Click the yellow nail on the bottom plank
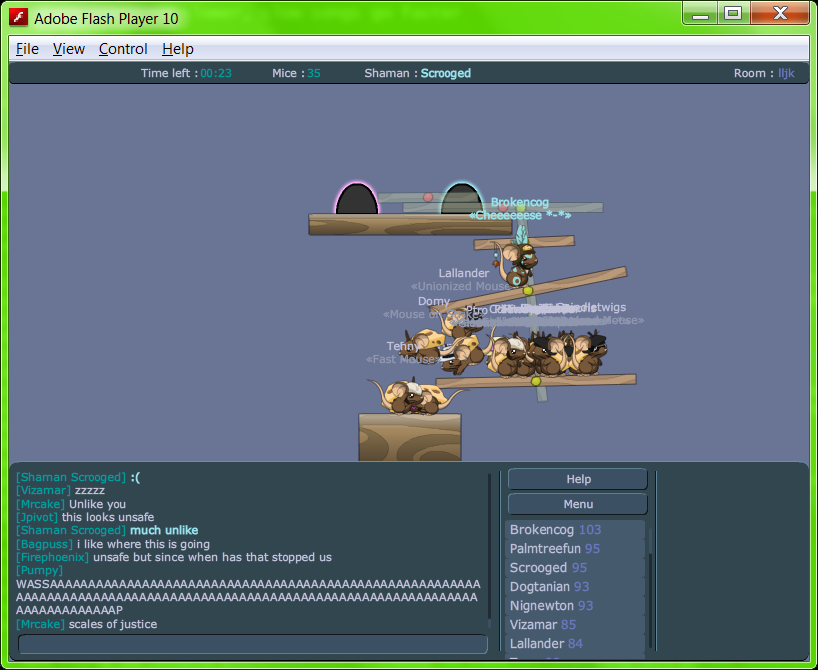This screenshot has width=818, height=670. click(536, 381)
